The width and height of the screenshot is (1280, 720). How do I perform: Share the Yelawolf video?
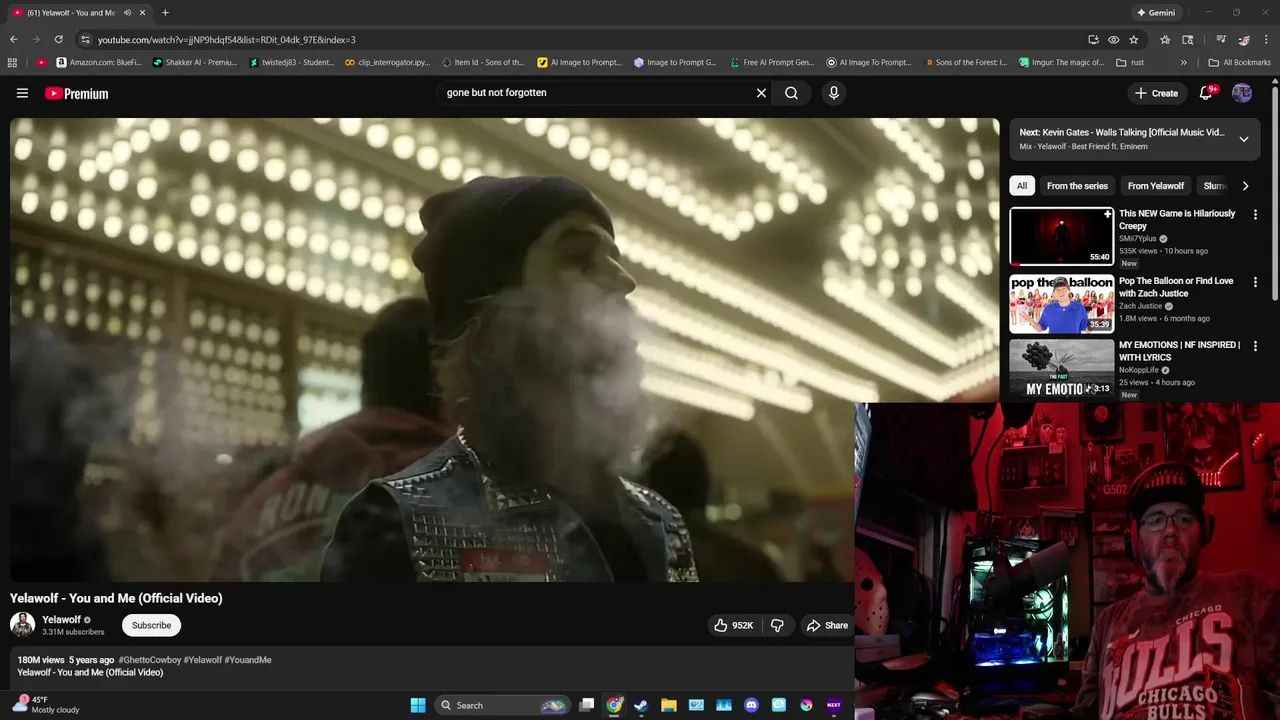[x=827, y=625]
